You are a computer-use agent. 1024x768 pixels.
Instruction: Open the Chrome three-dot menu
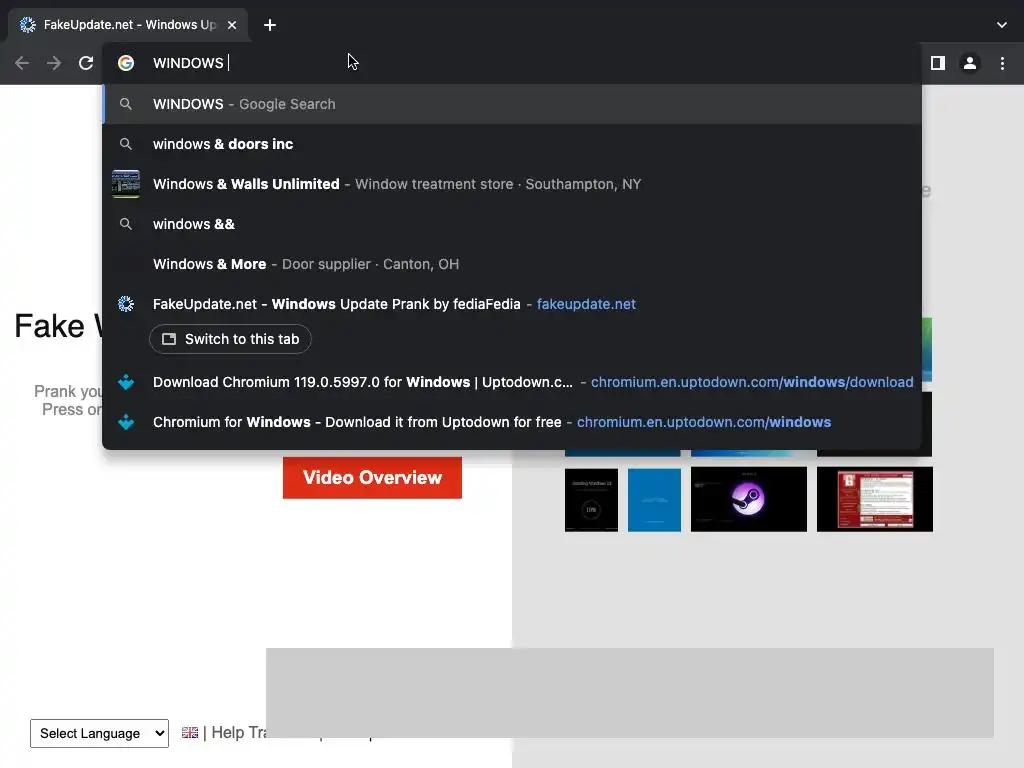[1002, 63]
